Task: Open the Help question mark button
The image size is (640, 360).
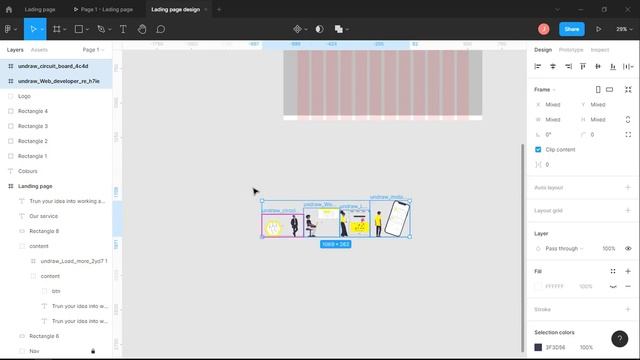Action: pos(619,338)
